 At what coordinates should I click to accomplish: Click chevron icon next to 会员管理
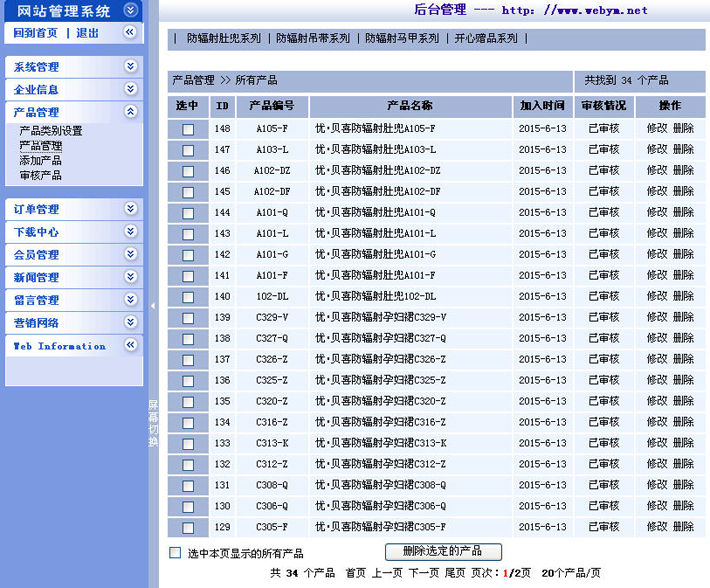coord(130,254)
